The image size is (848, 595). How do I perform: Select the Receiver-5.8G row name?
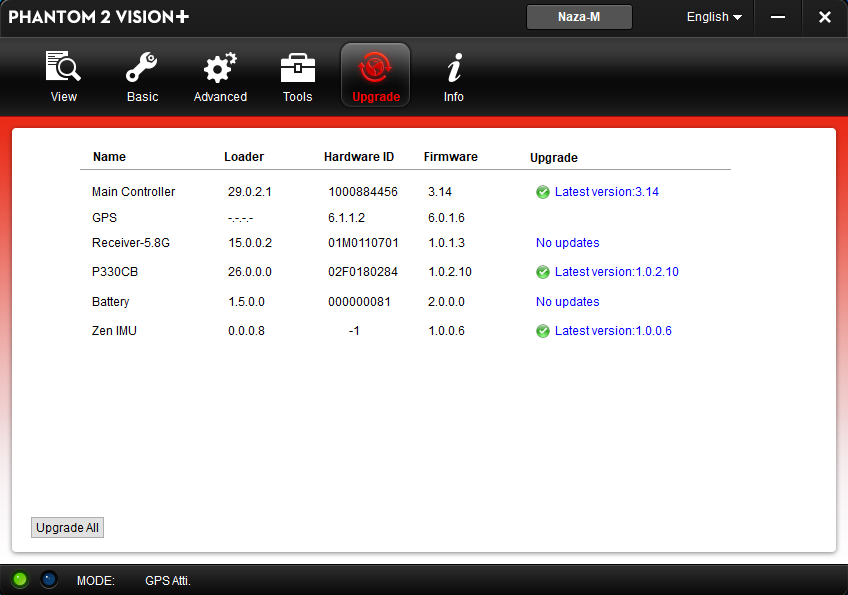(131, 243)
